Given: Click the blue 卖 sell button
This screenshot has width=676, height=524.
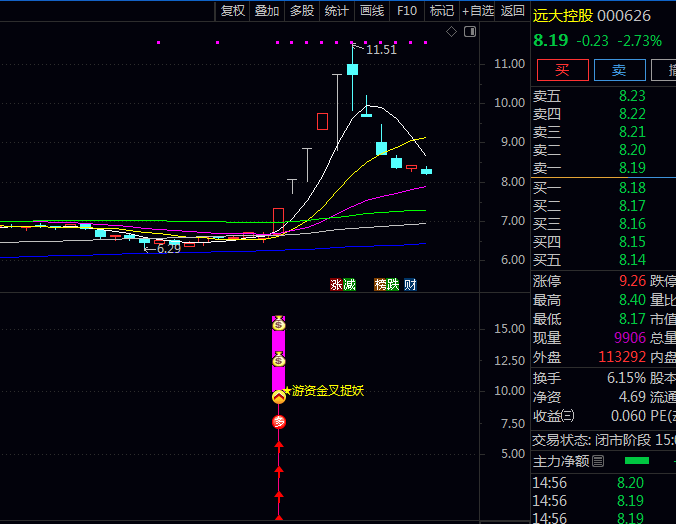Looking at the screenshot, I should click(619, 70).
